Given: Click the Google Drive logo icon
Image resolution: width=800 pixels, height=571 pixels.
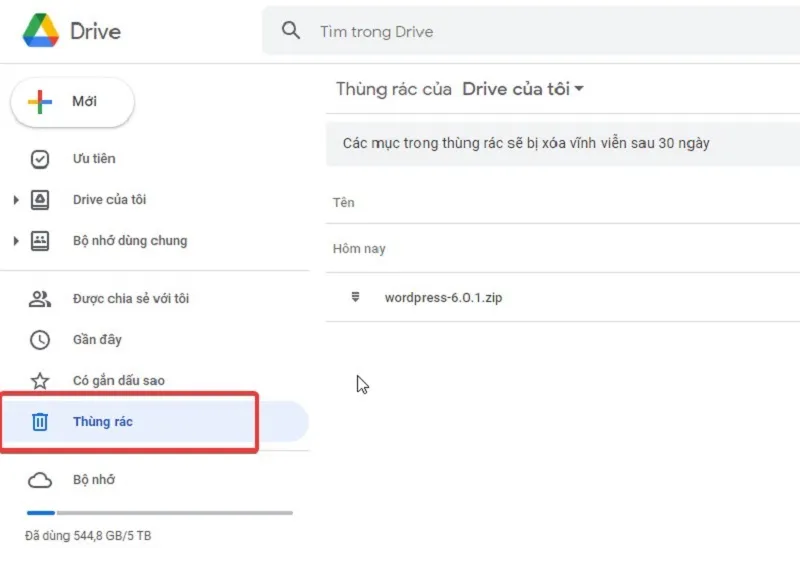Looking at the screenshot, I should point(41,31).
